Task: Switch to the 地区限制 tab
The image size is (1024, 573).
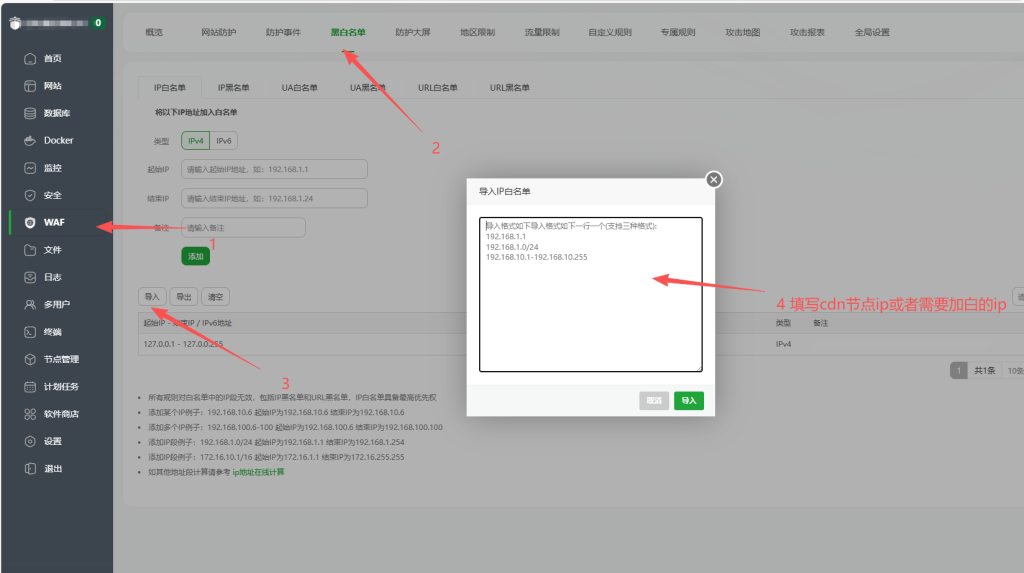Action: coord(477,32)
